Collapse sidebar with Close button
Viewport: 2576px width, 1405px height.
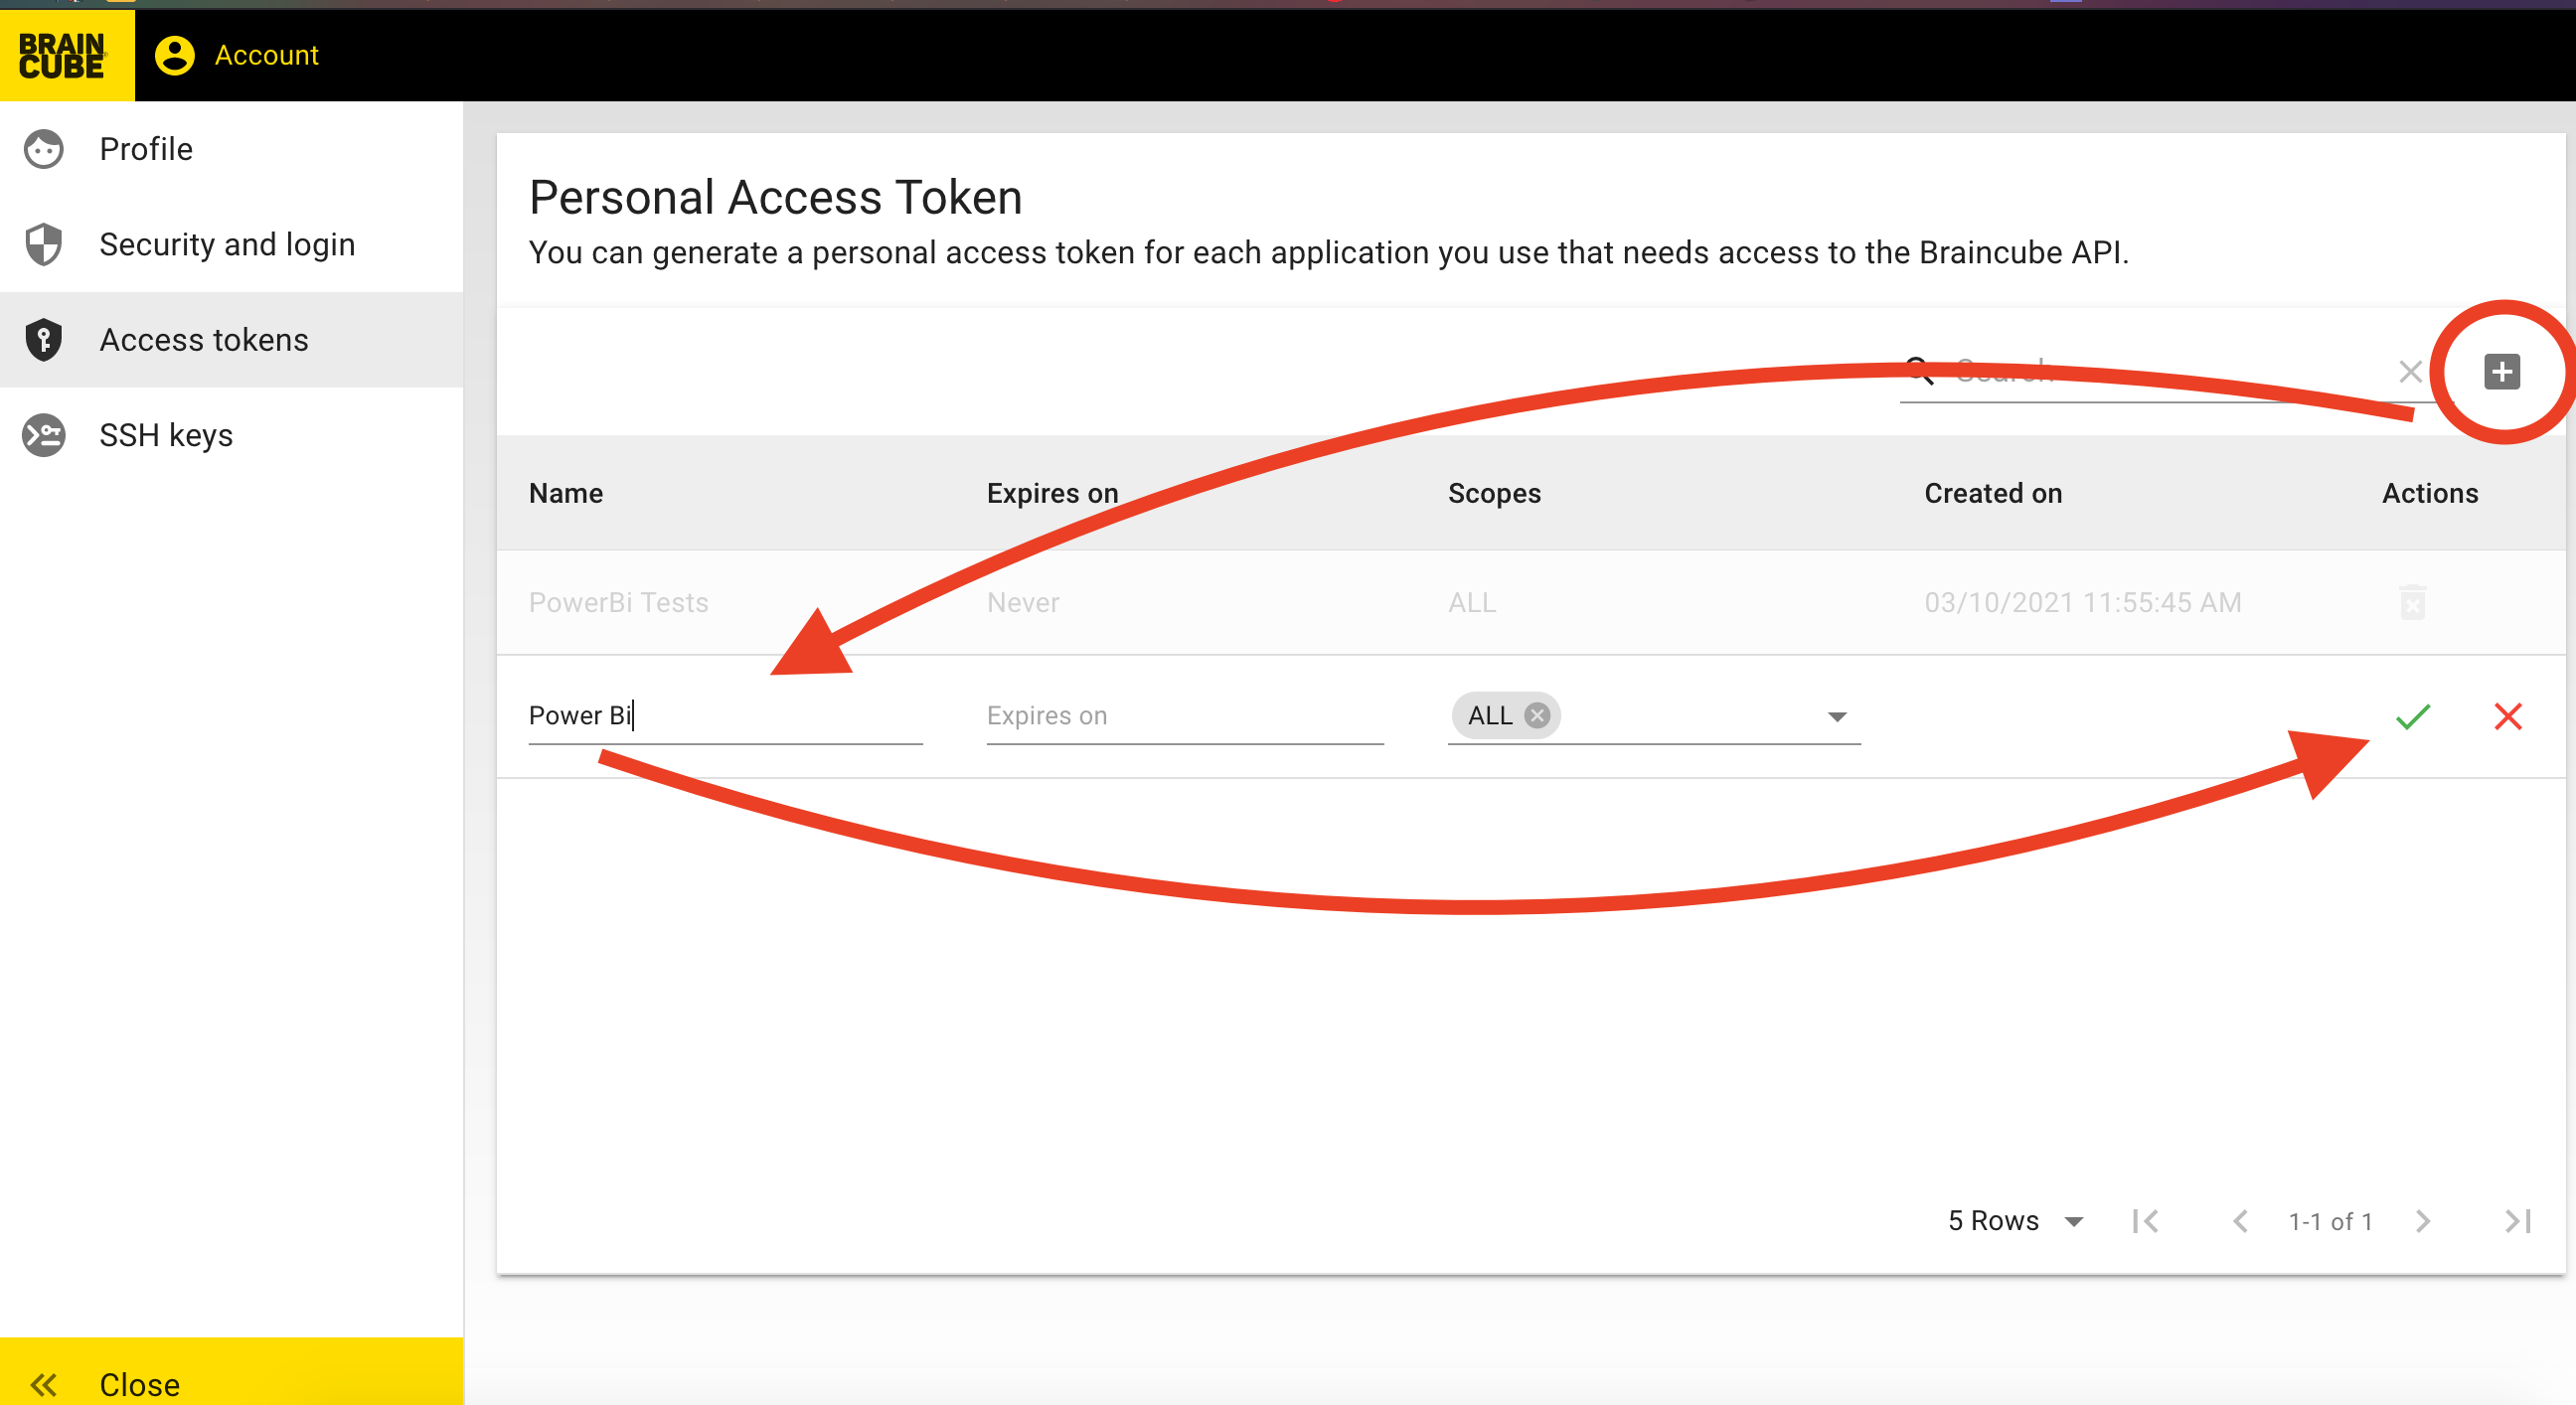[x=139, y=1383]
